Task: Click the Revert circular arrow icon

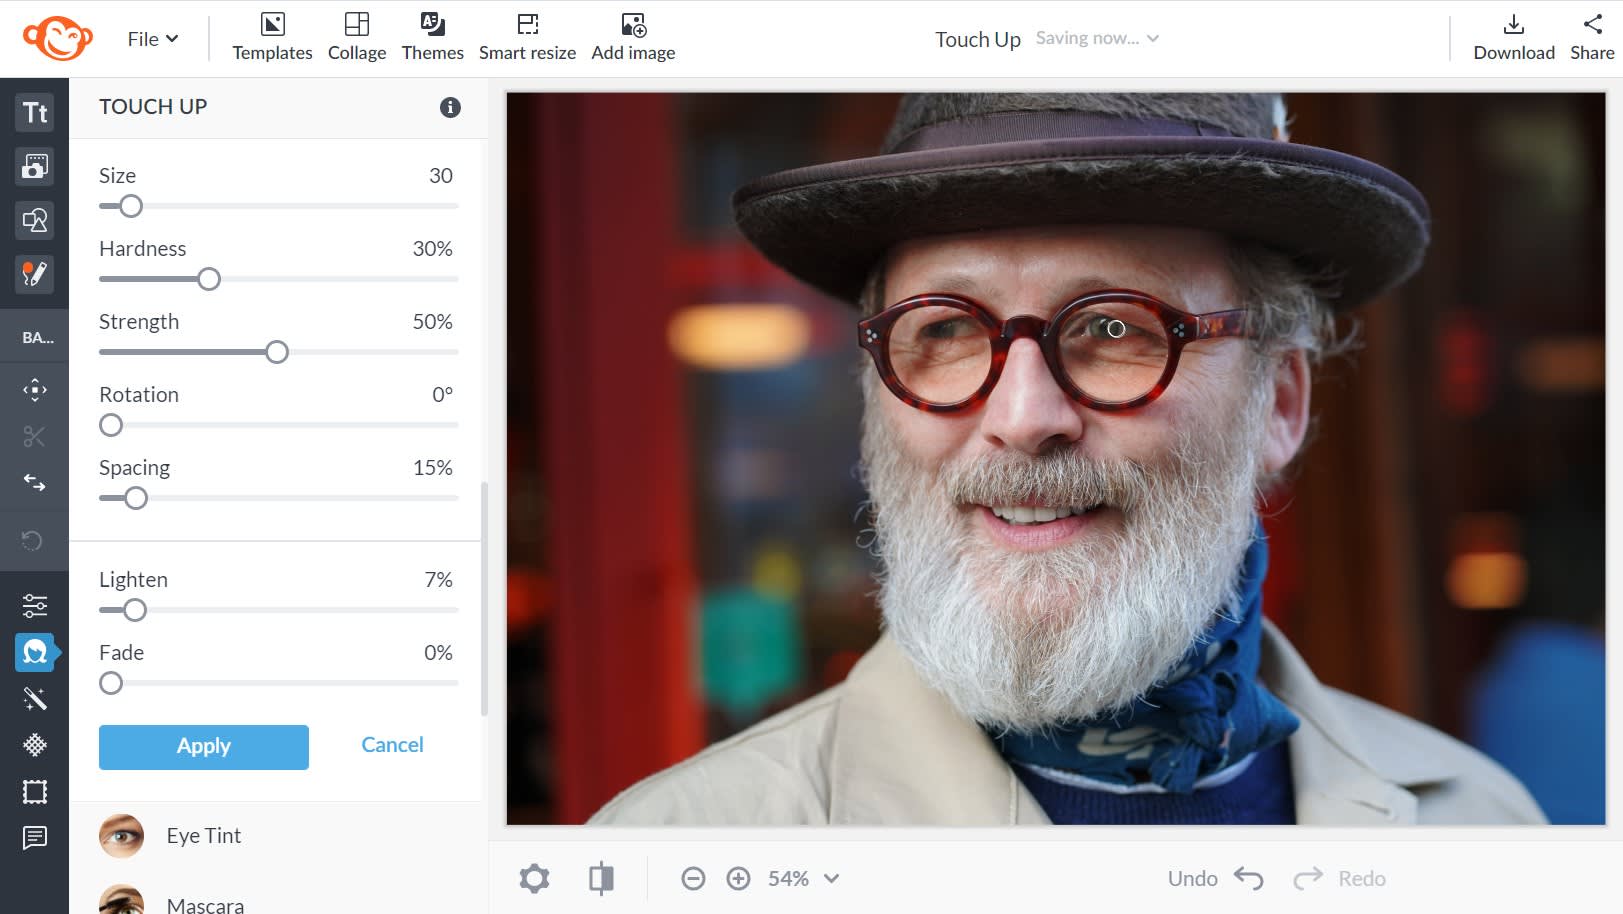Action: (33, 541)
